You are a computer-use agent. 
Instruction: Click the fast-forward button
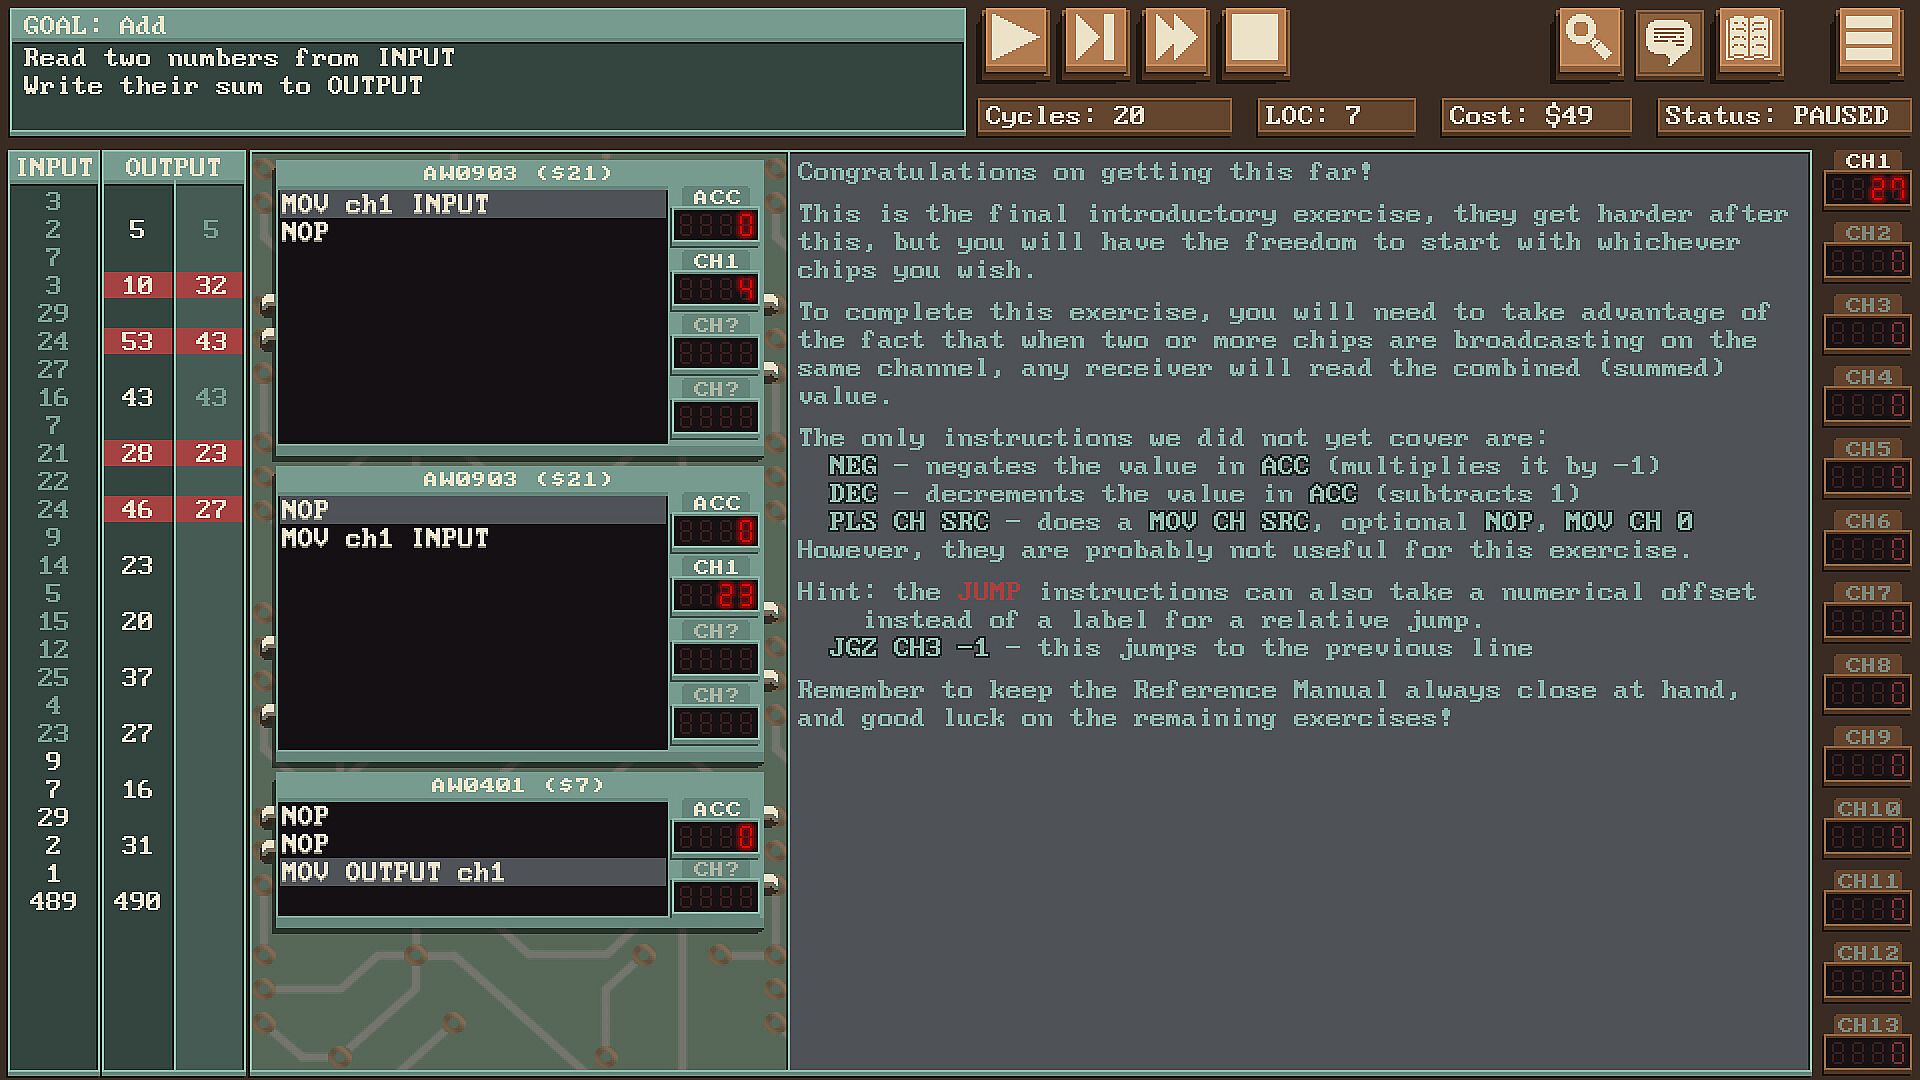coord(1175,40)
